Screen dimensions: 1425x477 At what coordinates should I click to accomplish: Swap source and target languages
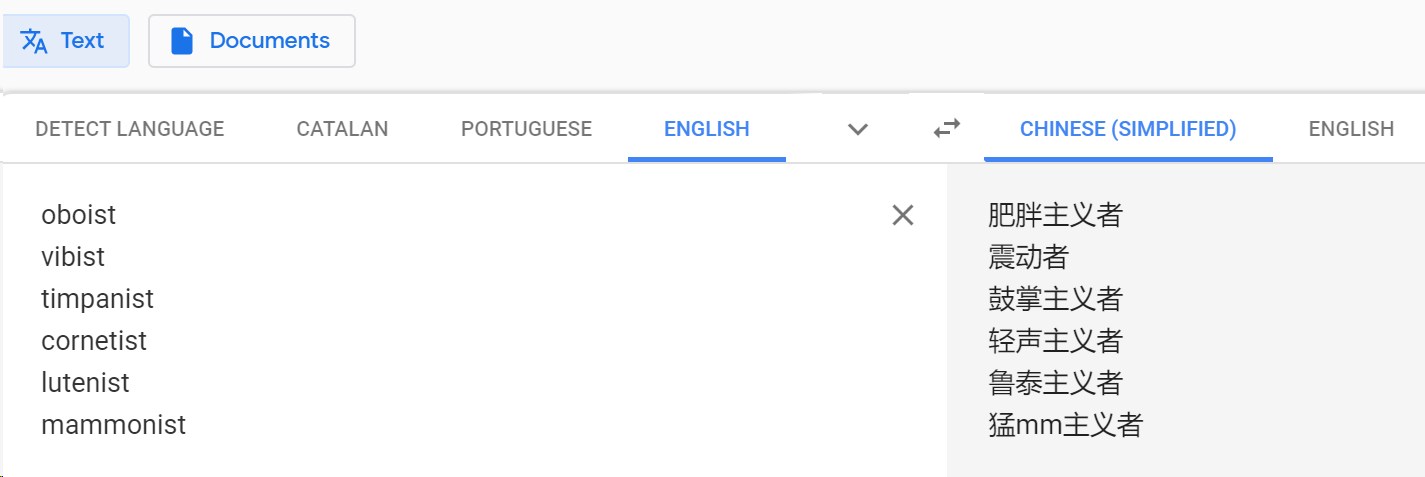coord(946,128)
